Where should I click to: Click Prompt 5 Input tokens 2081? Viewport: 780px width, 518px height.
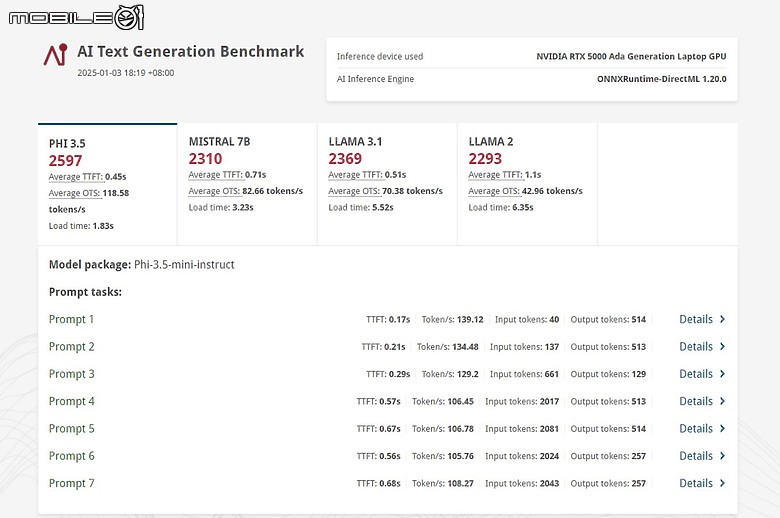point(522,429)
